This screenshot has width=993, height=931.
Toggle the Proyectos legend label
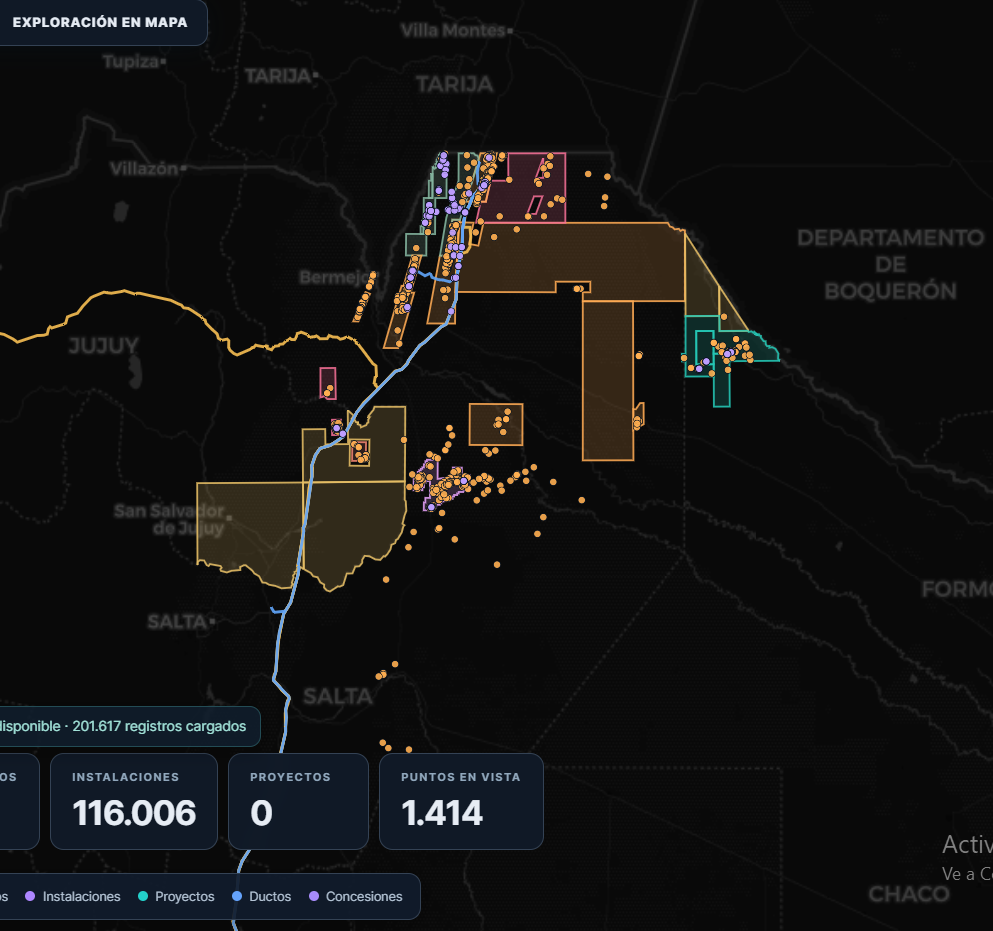click(184, 896)
